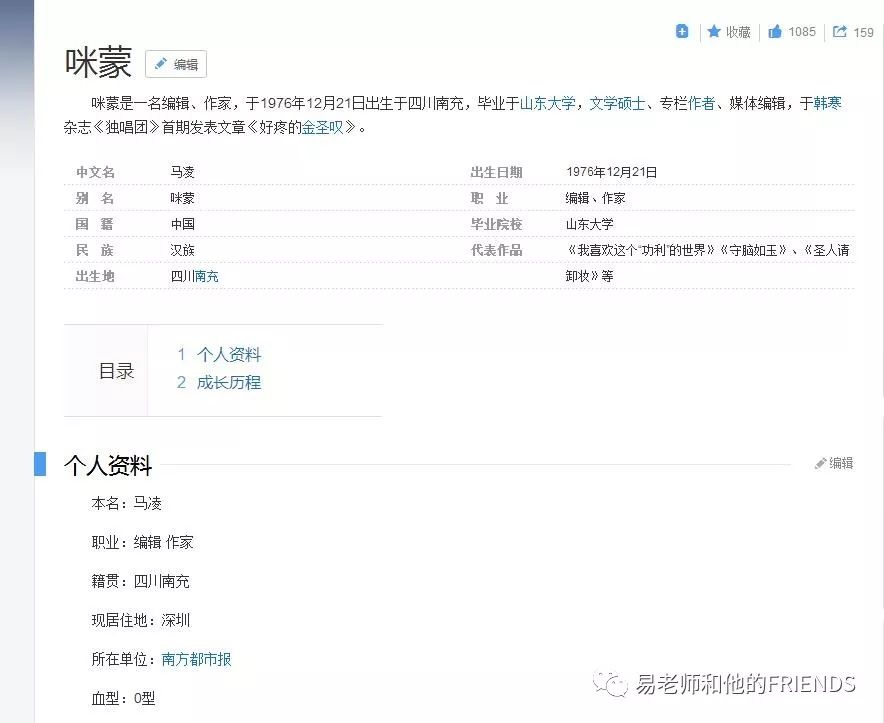Click 编辑 button next to title 咪蒙
The width and height of the screenshot is (884, 723).
click(x=176, y=64)
